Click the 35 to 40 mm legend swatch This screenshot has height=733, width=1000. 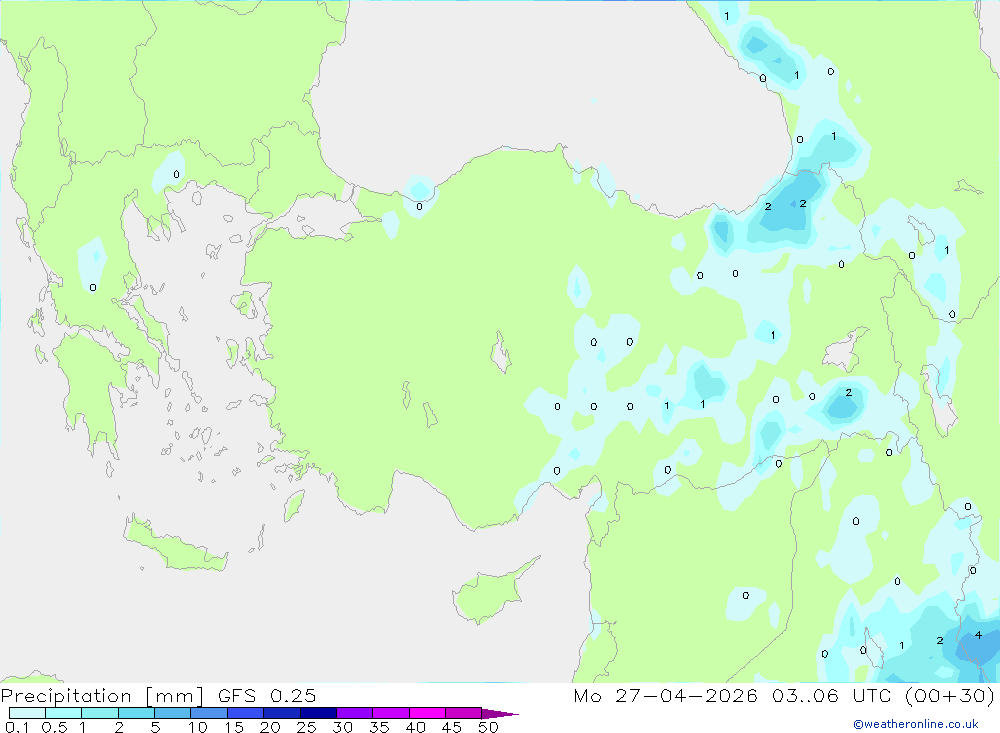coord(391,713)
